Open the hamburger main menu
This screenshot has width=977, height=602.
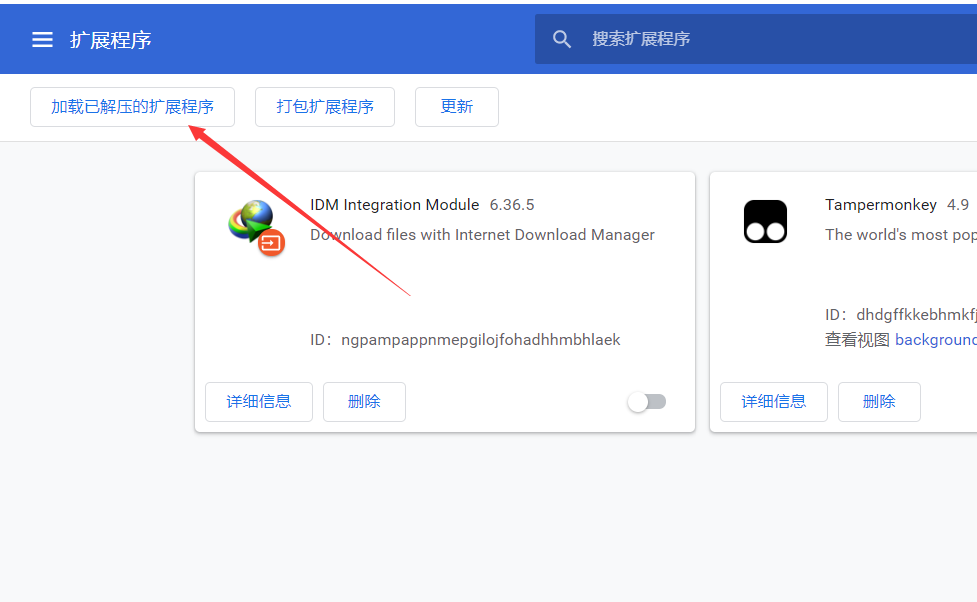pos(42,40)
